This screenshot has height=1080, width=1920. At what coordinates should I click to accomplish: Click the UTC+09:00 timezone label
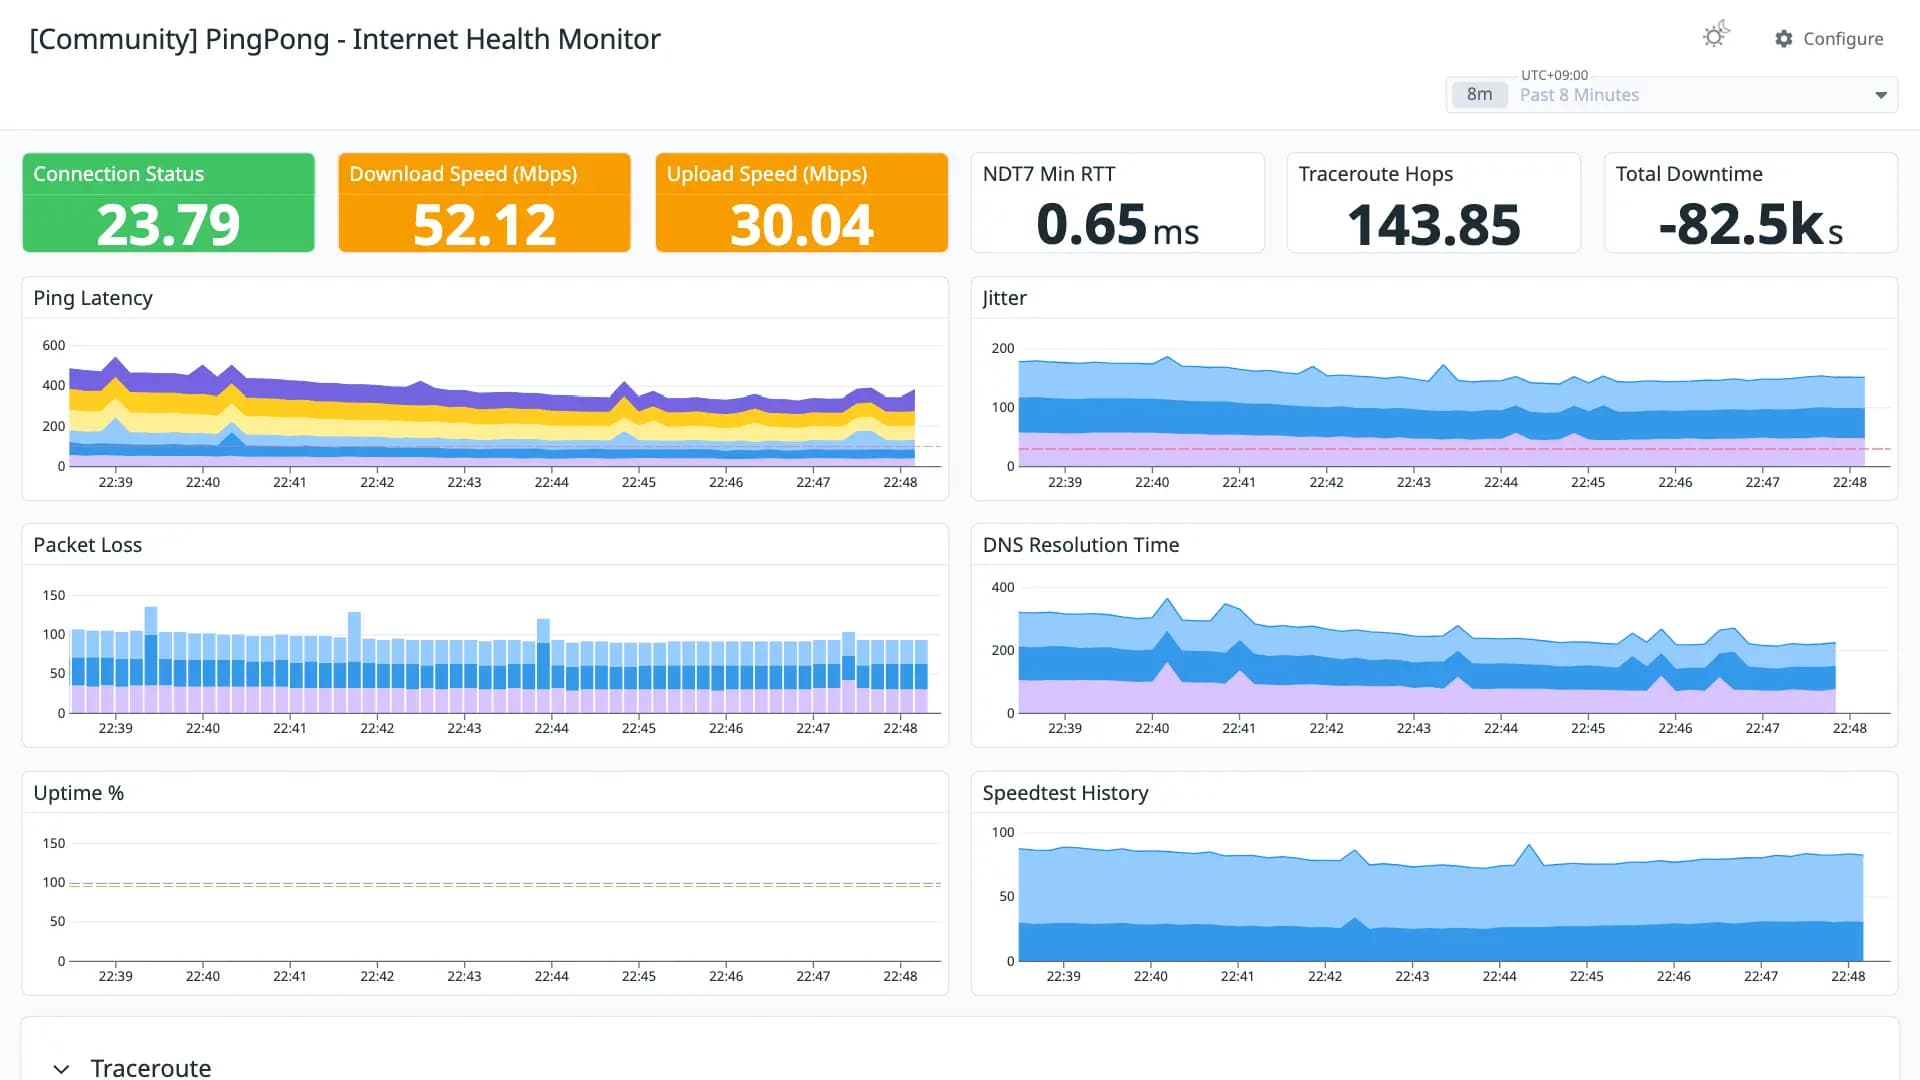point(1554,75)
